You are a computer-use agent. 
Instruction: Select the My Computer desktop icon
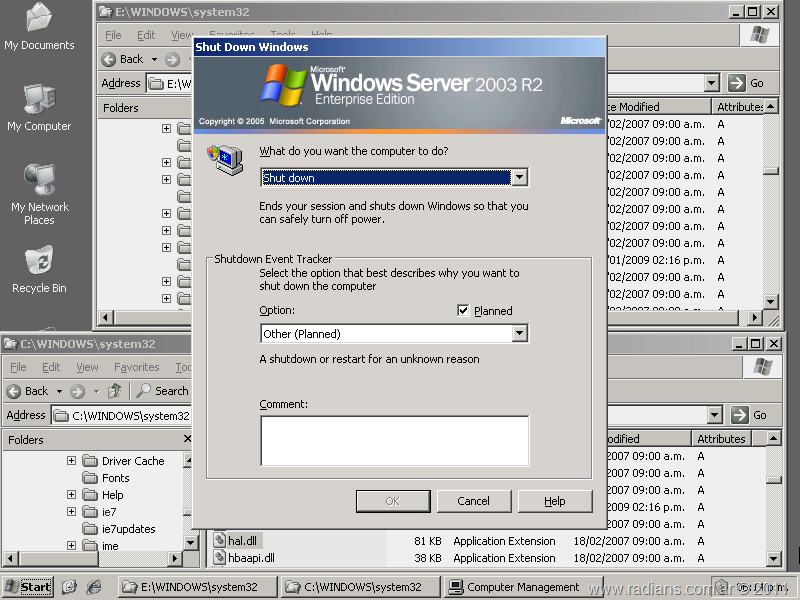click(39, 100)
